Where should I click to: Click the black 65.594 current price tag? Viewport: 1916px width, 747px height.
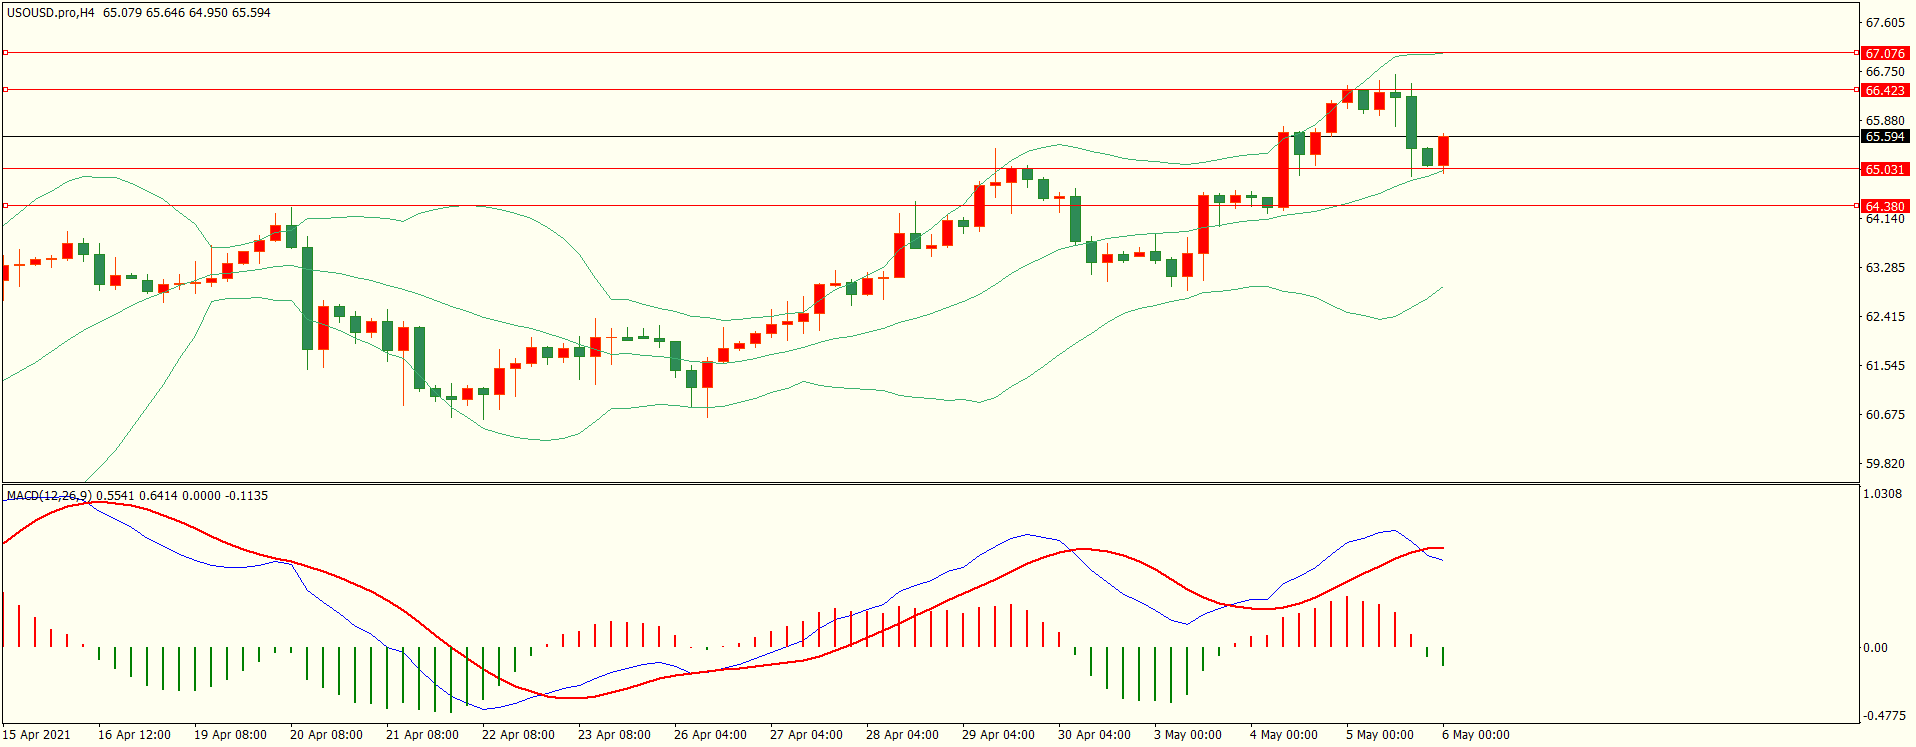coord(1884,137)
